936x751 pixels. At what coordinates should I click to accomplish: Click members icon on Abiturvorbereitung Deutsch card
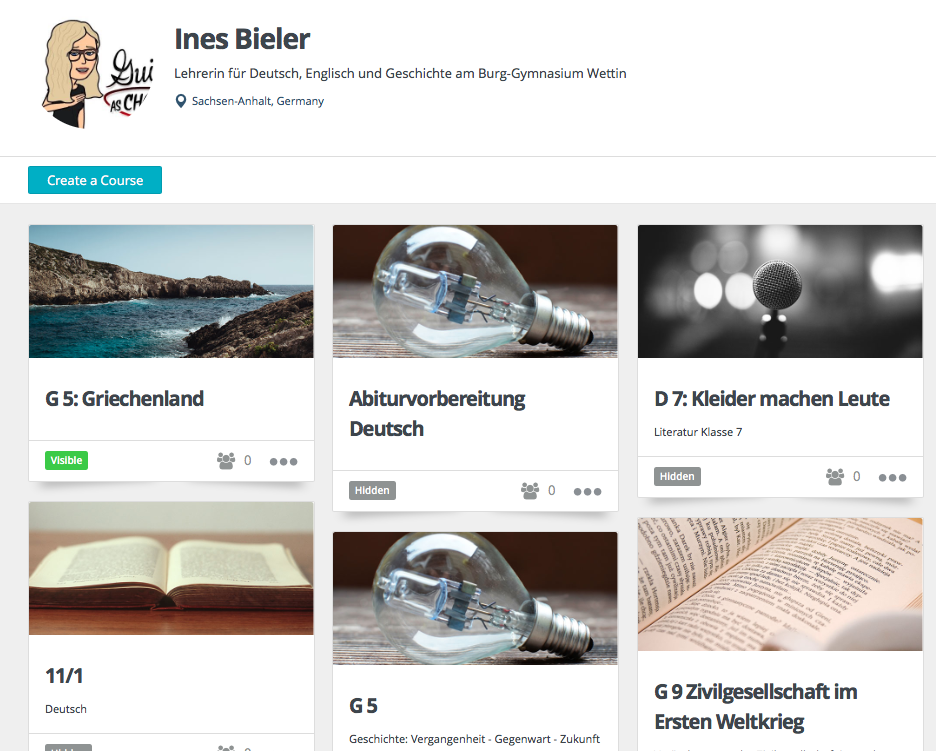click(529, 490)
